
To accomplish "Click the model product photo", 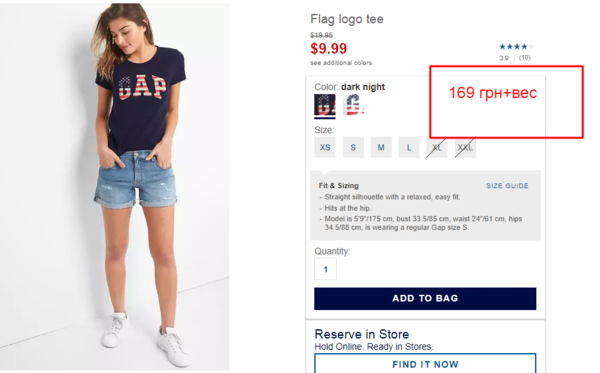I will pos(115,187).
